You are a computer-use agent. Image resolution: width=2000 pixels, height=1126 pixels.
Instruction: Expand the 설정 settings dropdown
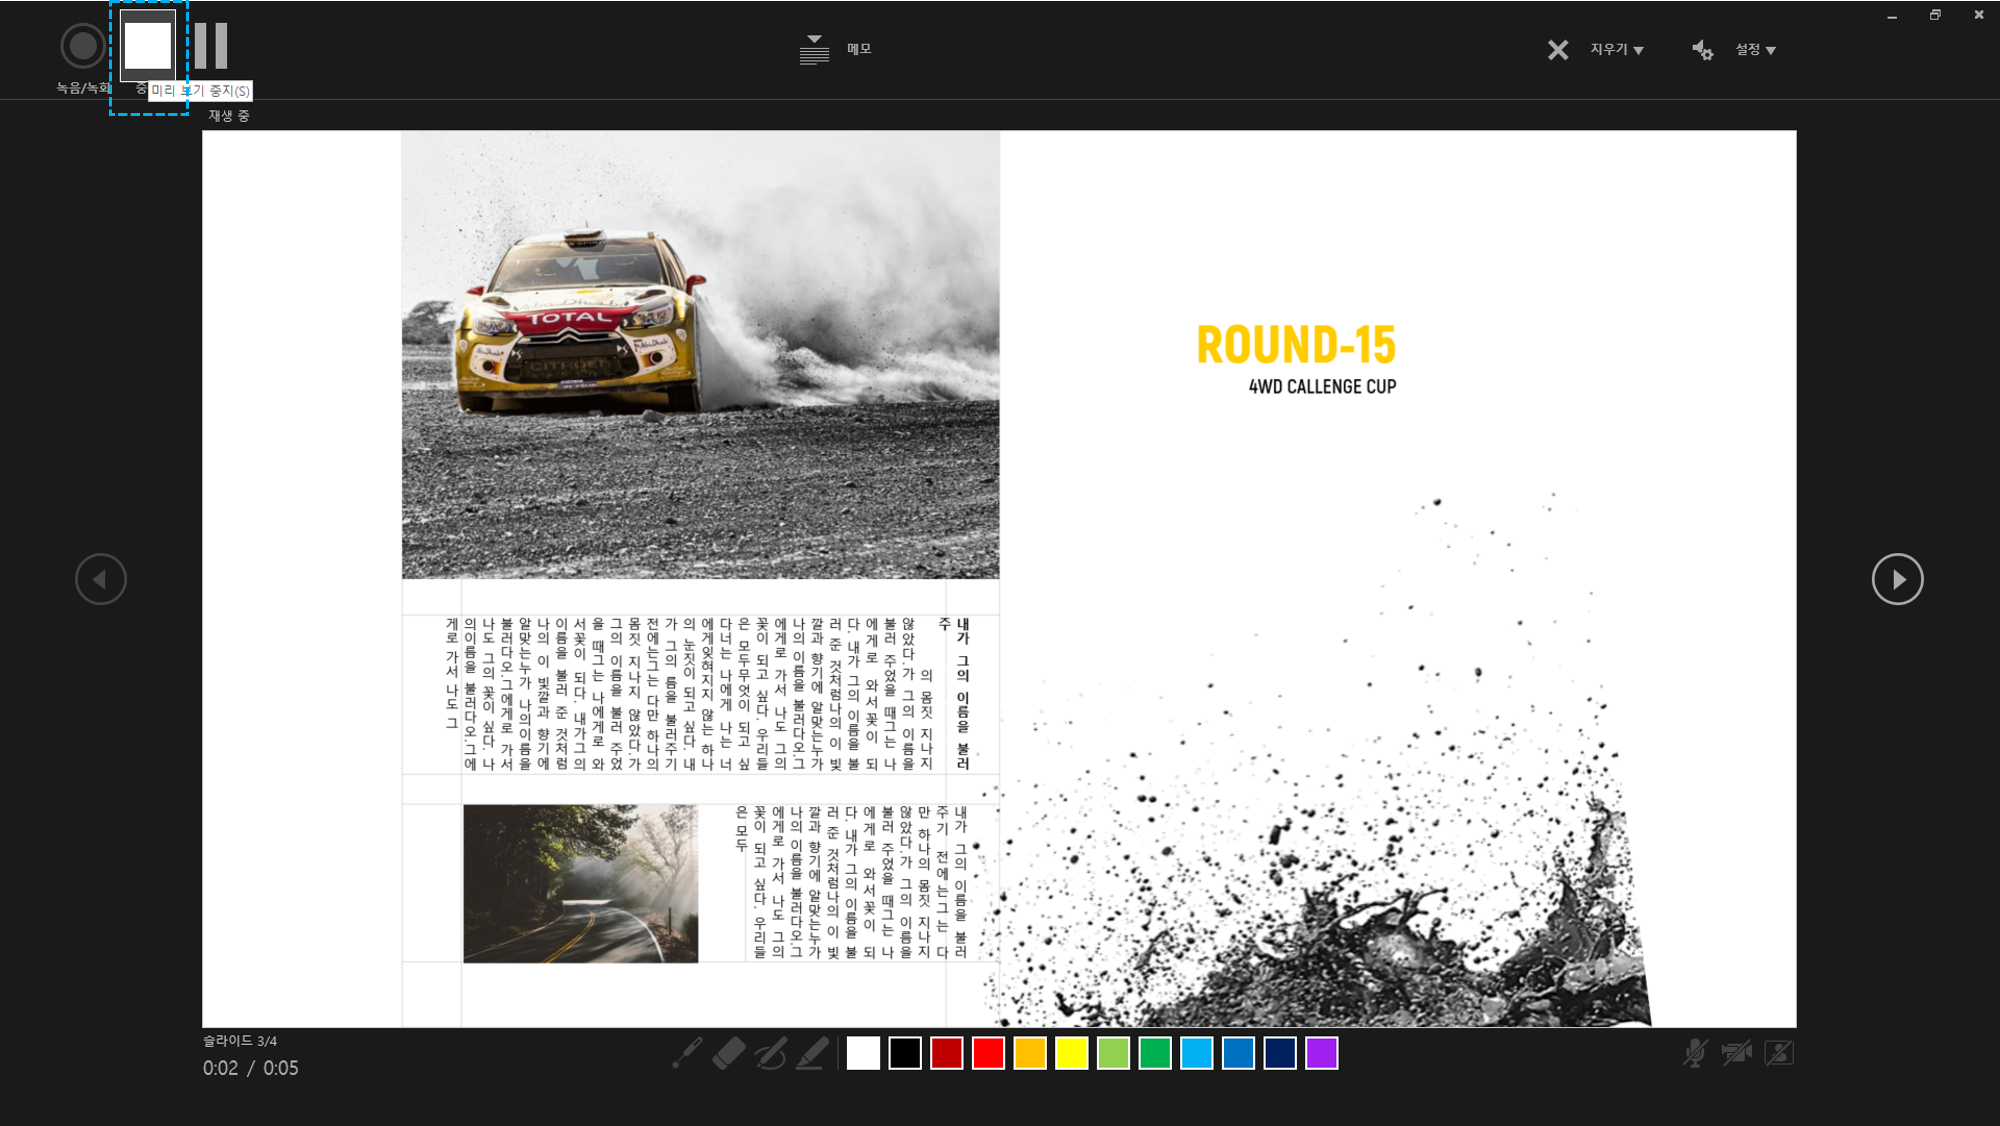1755,50
